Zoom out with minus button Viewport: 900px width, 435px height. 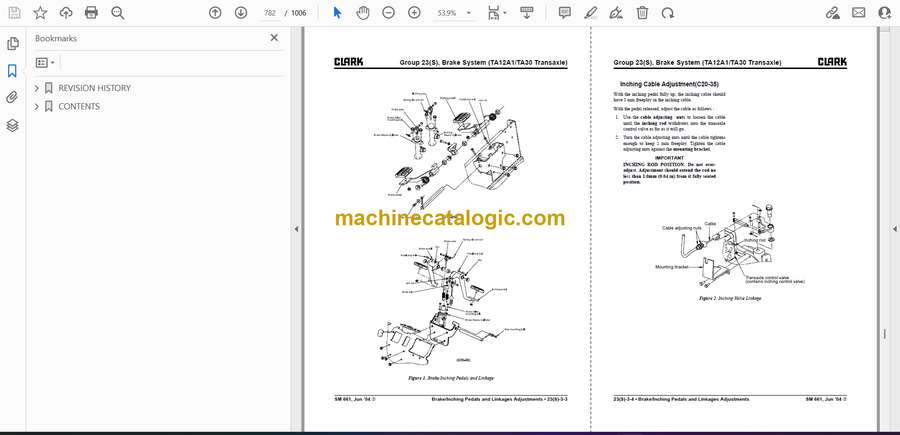(389, 13)
